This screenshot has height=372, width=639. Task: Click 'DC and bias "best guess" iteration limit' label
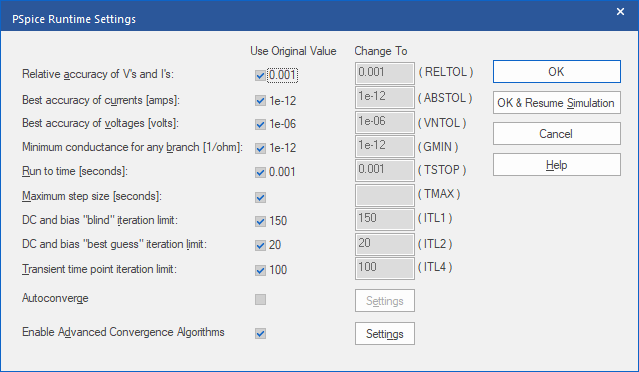115,244
